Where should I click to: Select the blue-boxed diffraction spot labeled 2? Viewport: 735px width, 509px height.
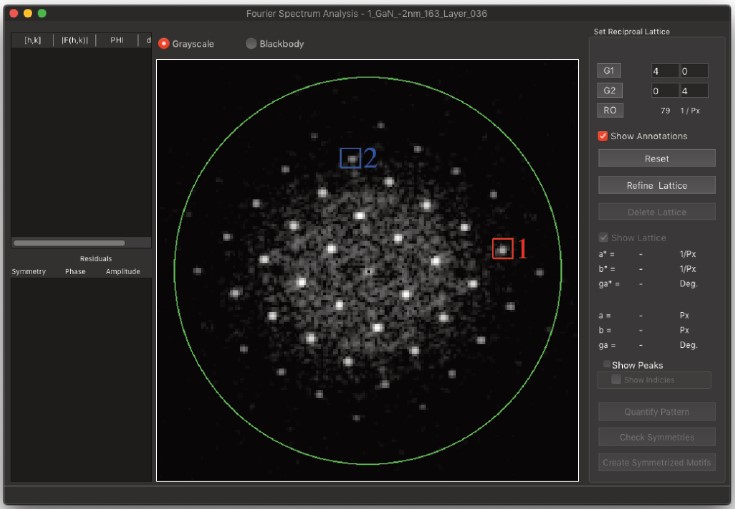(351, 158)
